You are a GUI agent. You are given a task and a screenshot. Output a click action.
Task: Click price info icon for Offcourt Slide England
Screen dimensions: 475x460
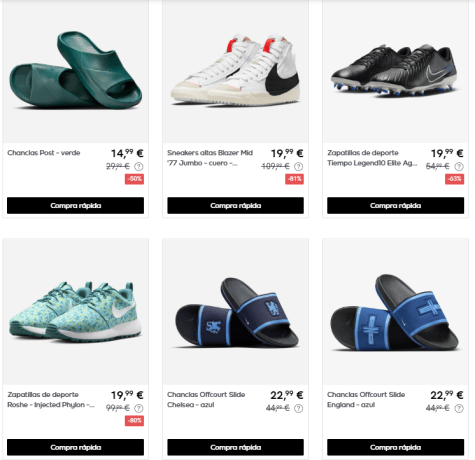coord(459,408)
